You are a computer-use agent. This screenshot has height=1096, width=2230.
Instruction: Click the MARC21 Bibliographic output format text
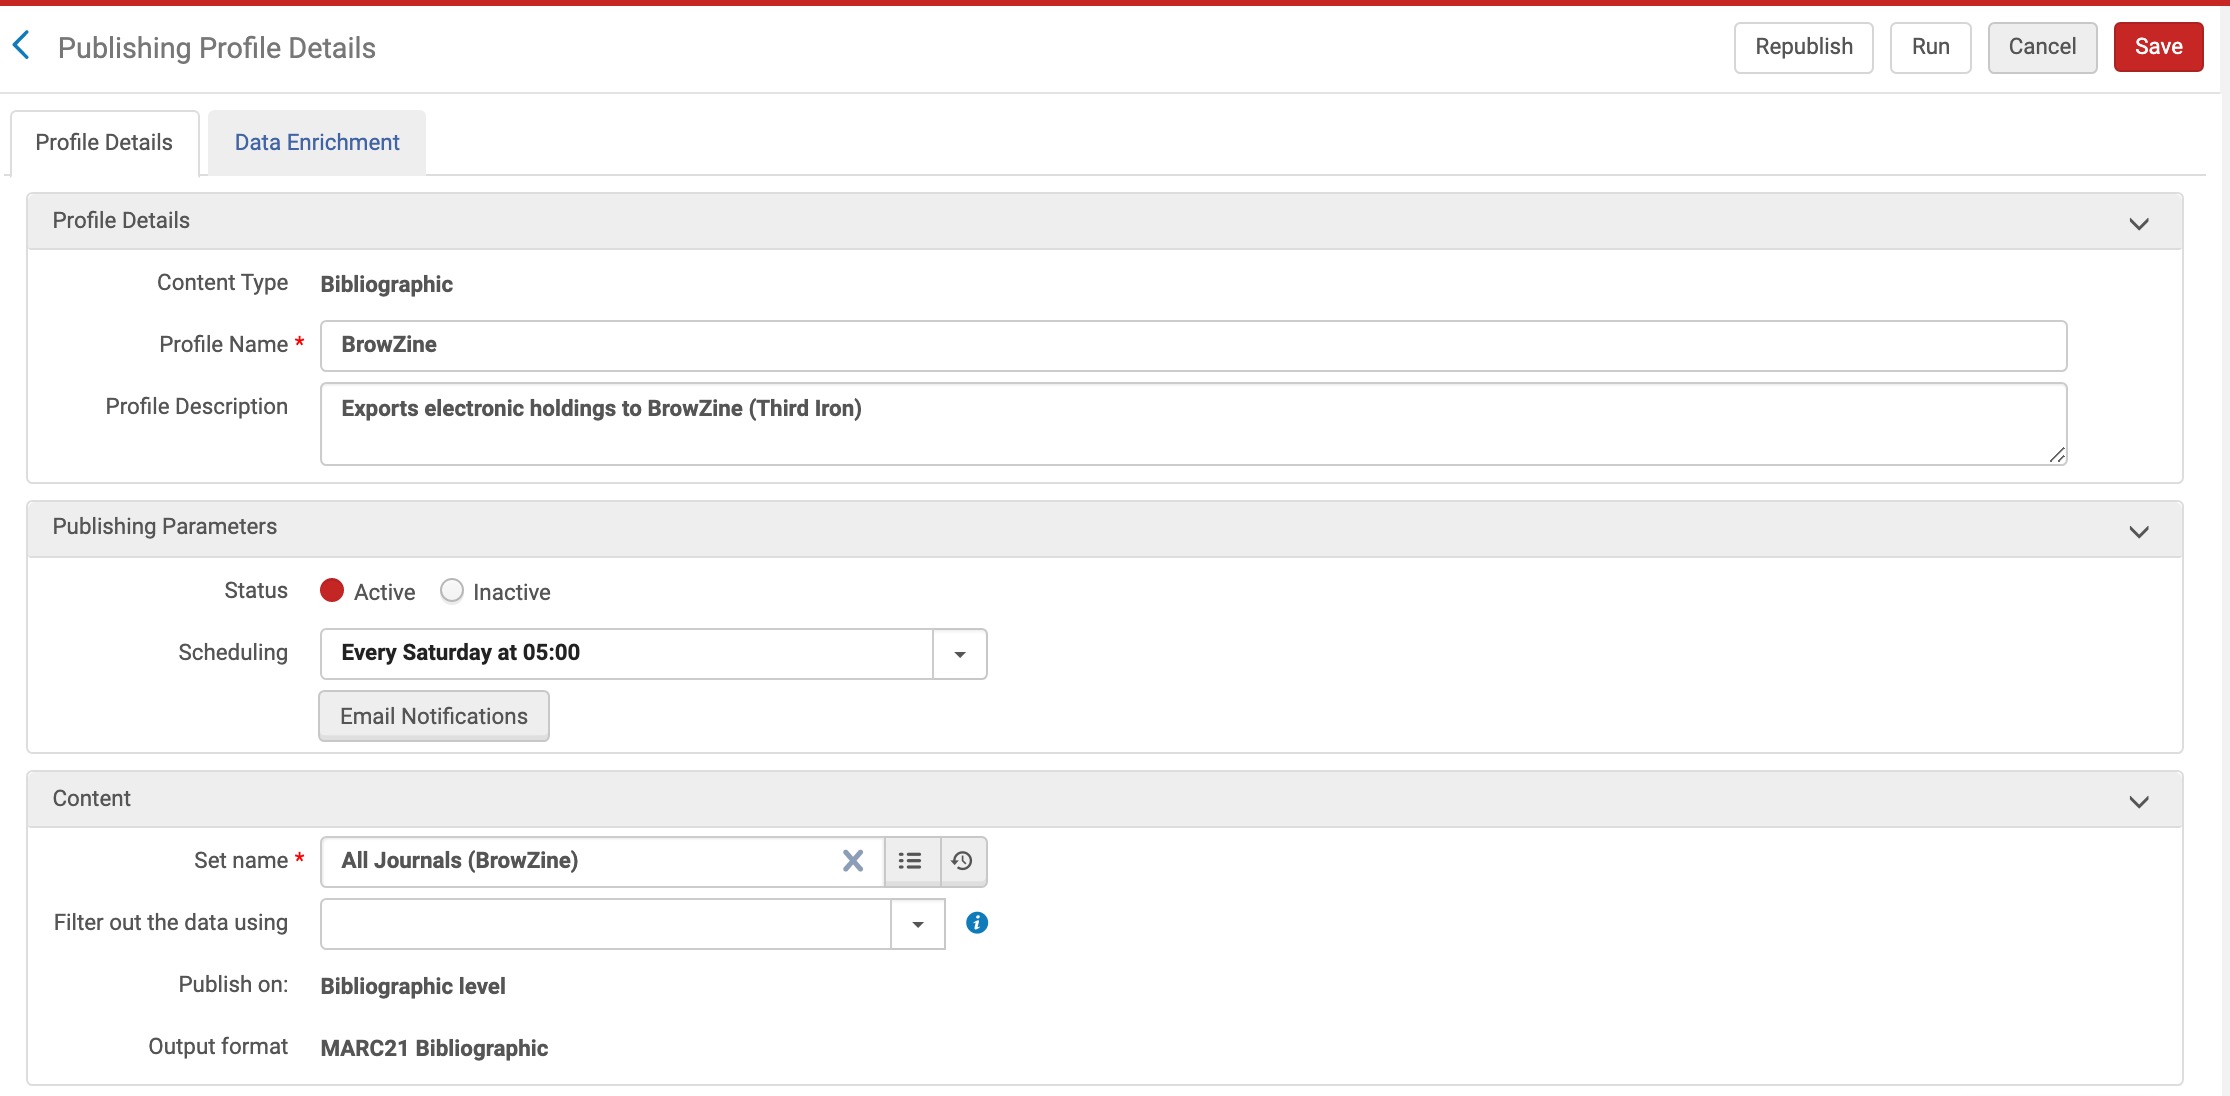pos(434,1048)
